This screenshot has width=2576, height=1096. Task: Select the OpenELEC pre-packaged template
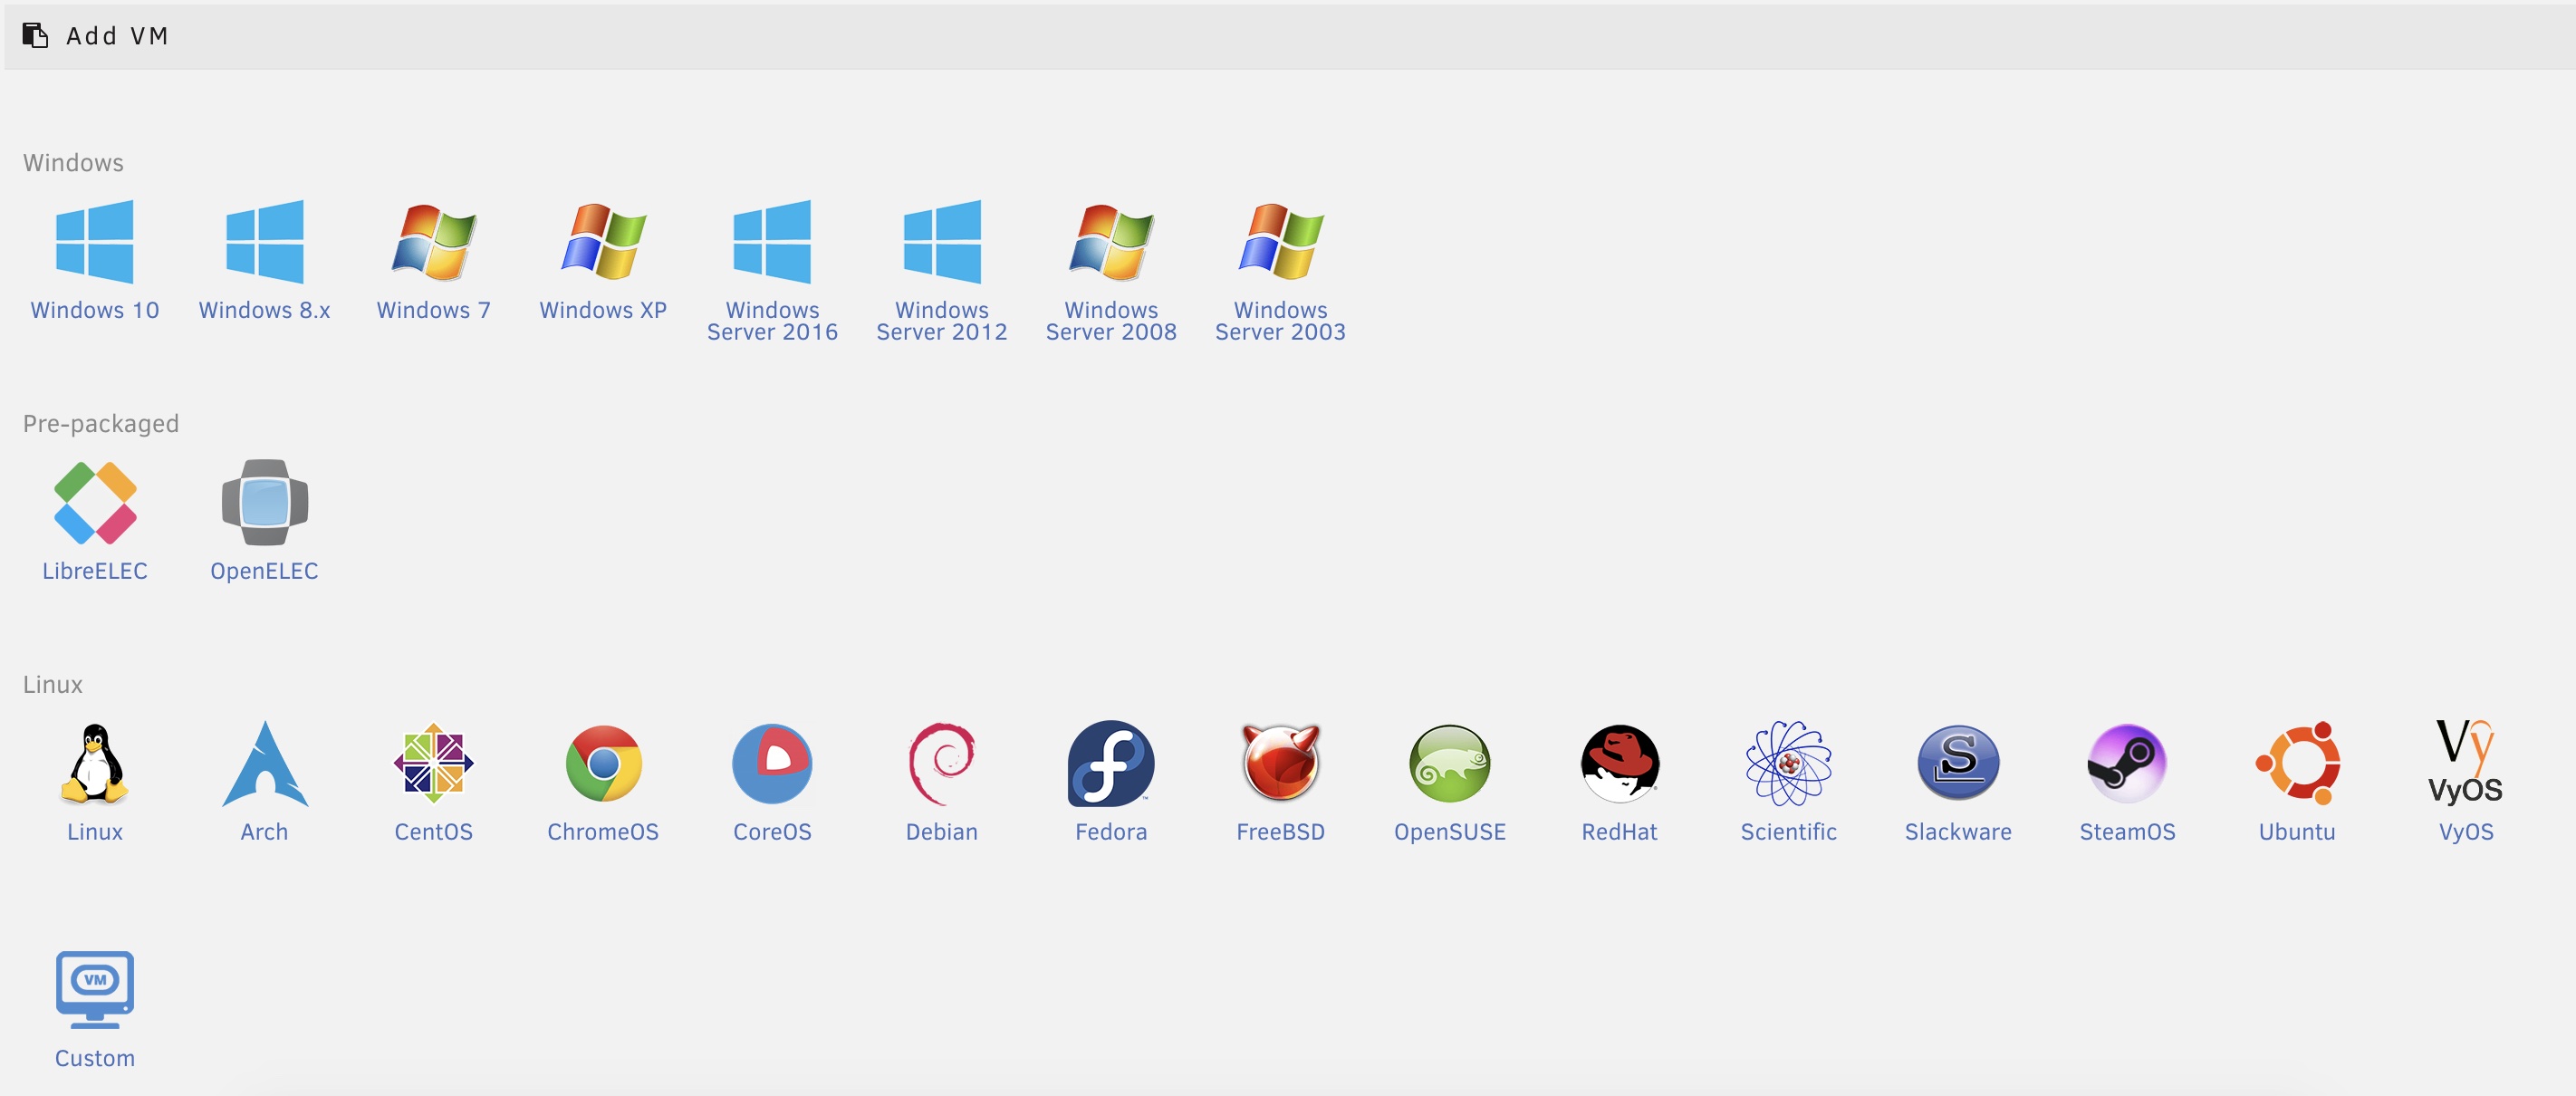(x=264, y=503)
